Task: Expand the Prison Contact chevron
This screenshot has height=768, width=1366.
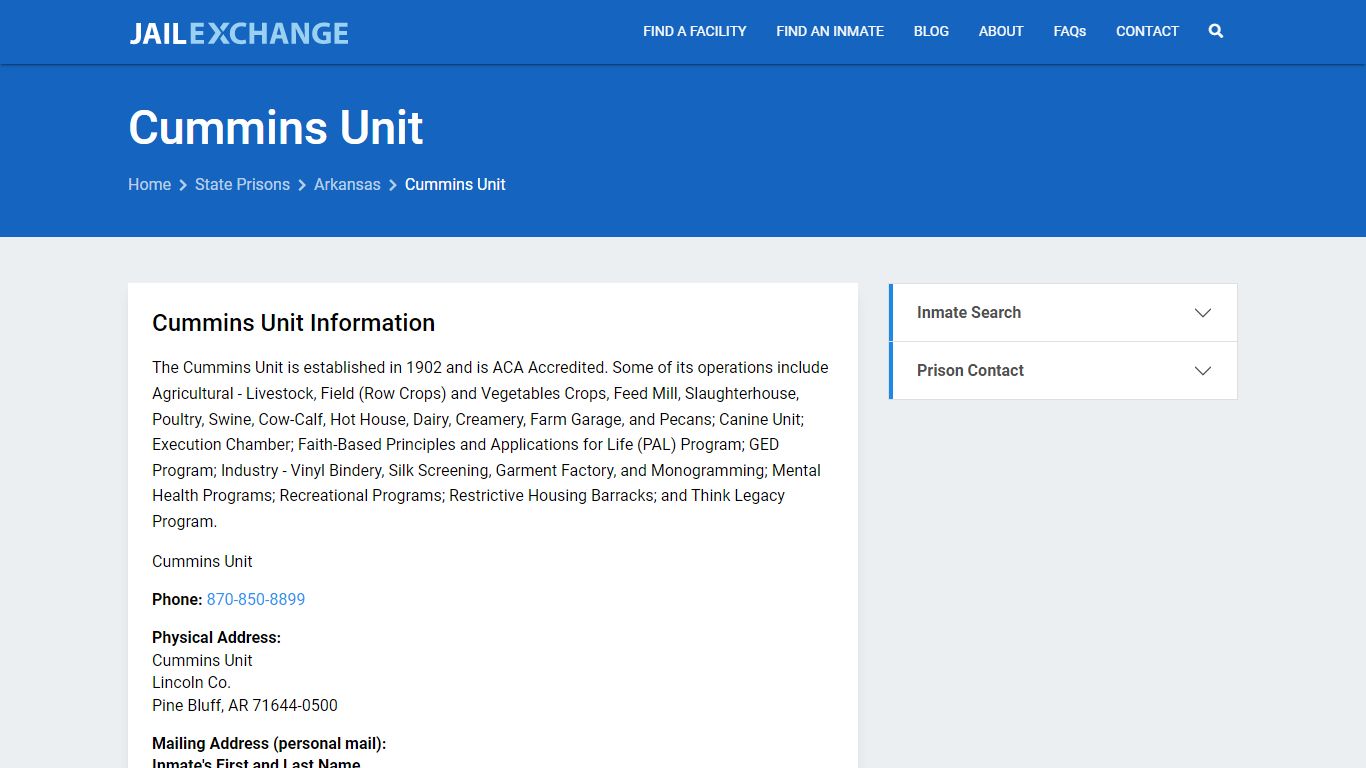Action: (1203, 371)
